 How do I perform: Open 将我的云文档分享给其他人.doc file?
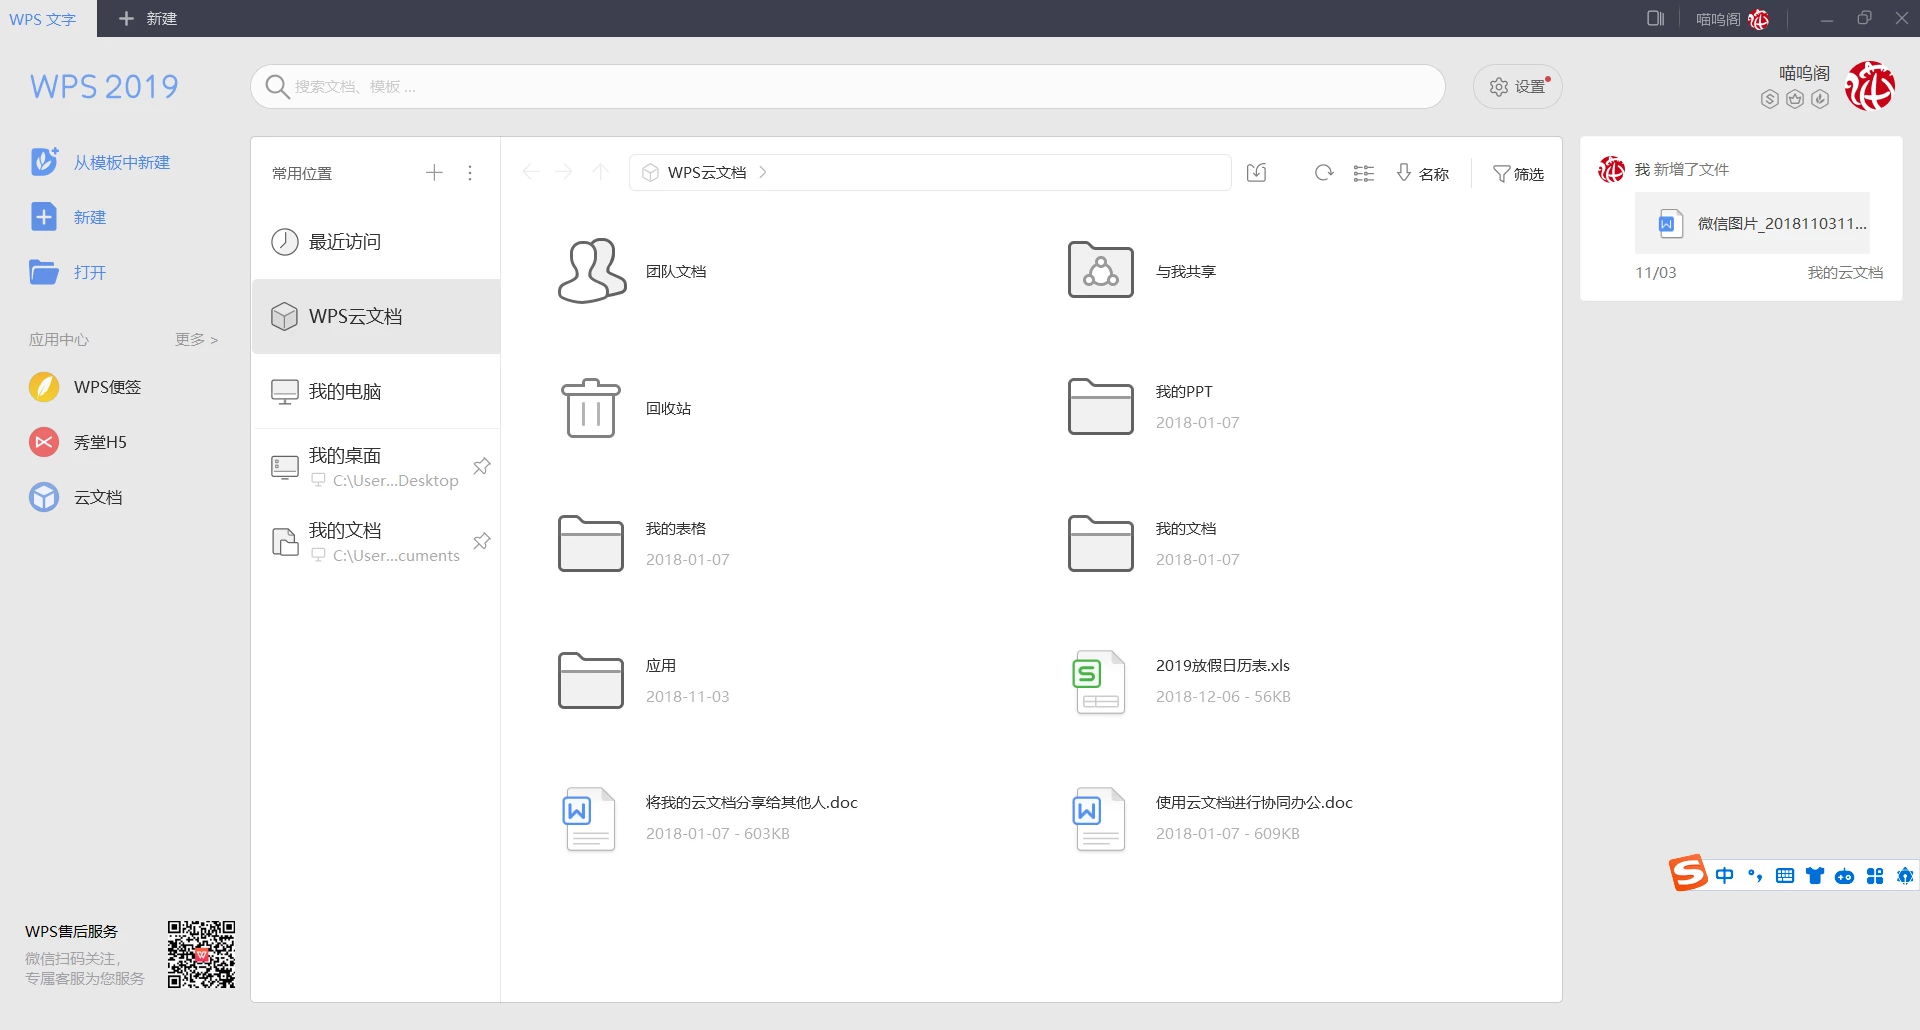click(709, 818)
